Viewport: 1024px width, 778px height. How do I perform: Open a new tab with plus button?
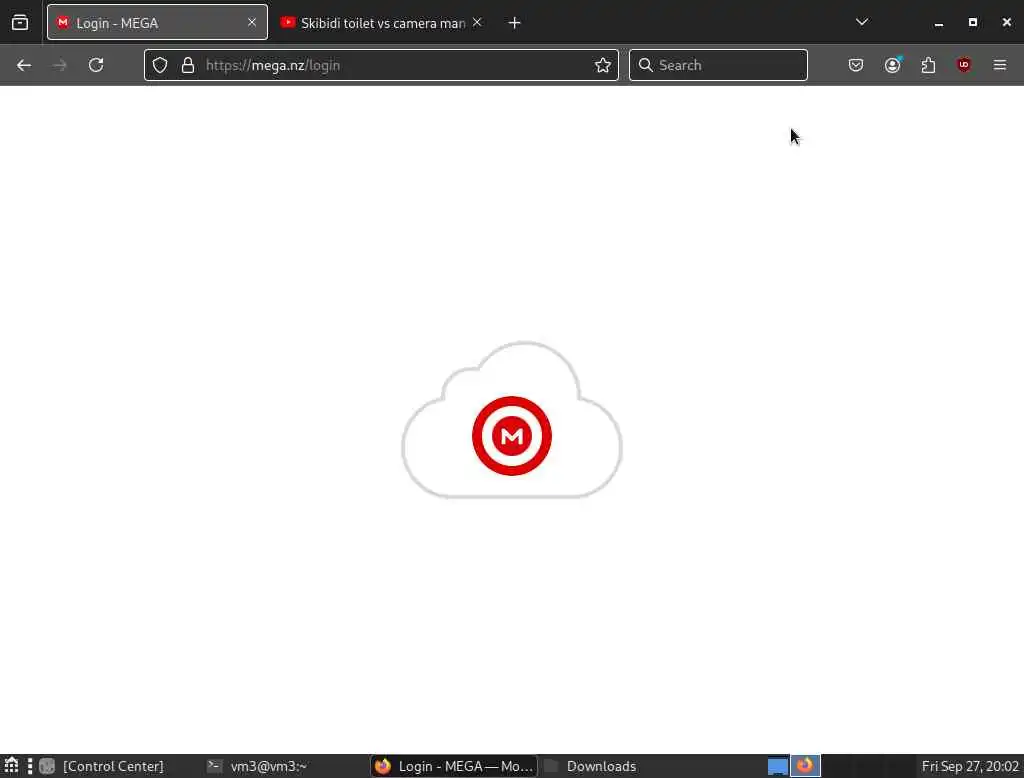[515, 23]
